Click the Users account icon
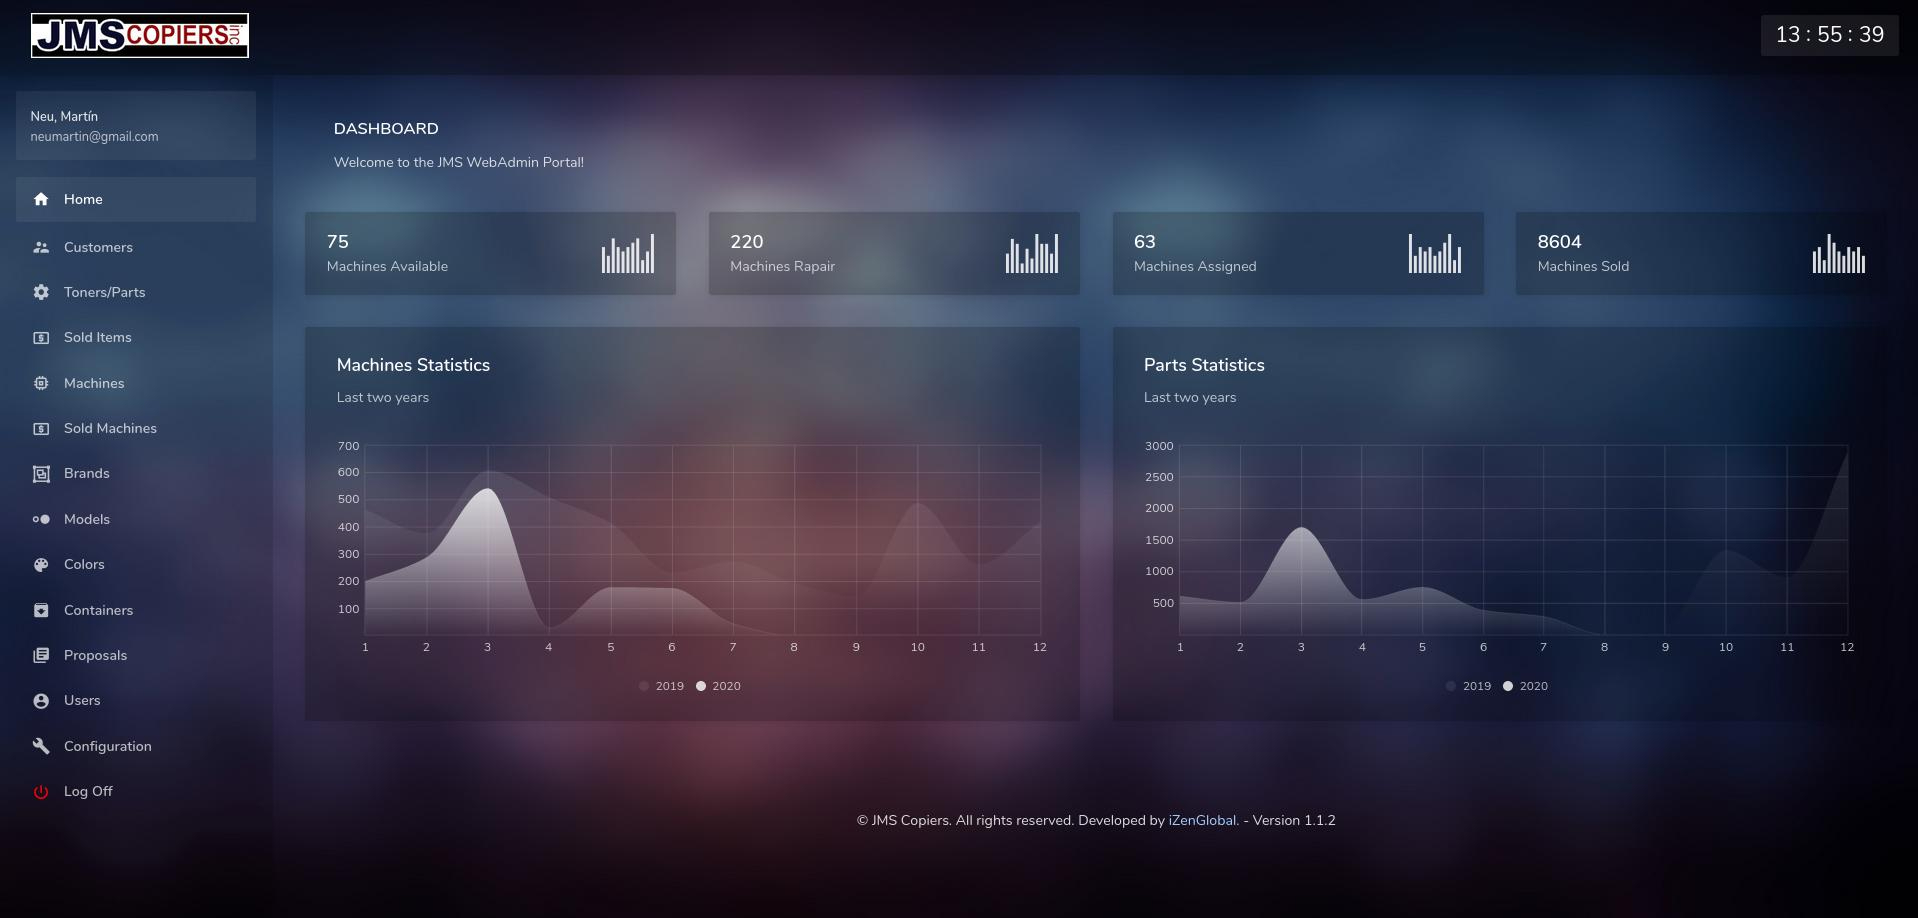This screenshot has height=918, width=1918. click(x=41, y=701)
